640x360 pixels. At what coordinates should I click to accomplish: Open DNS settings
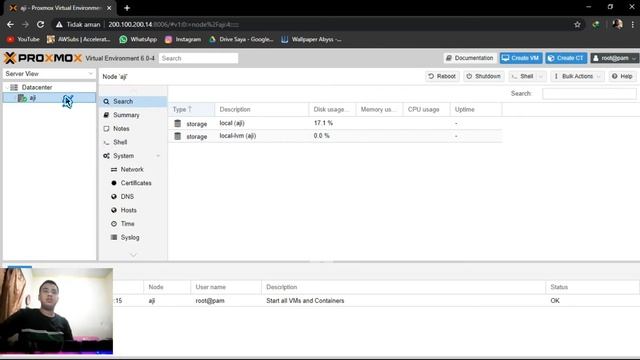point(133,197)
